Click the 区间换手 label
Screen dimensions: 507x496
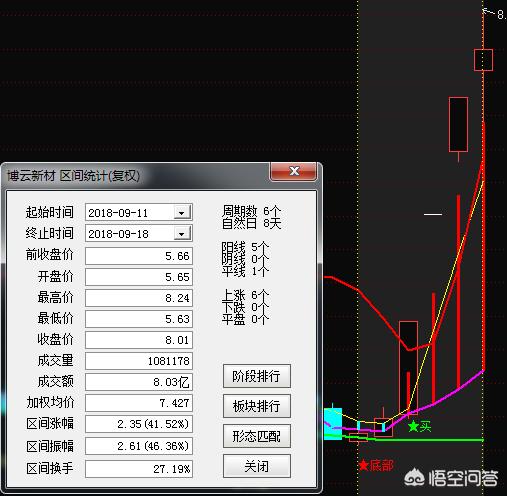pyautogui.click(x=50, y=469)
